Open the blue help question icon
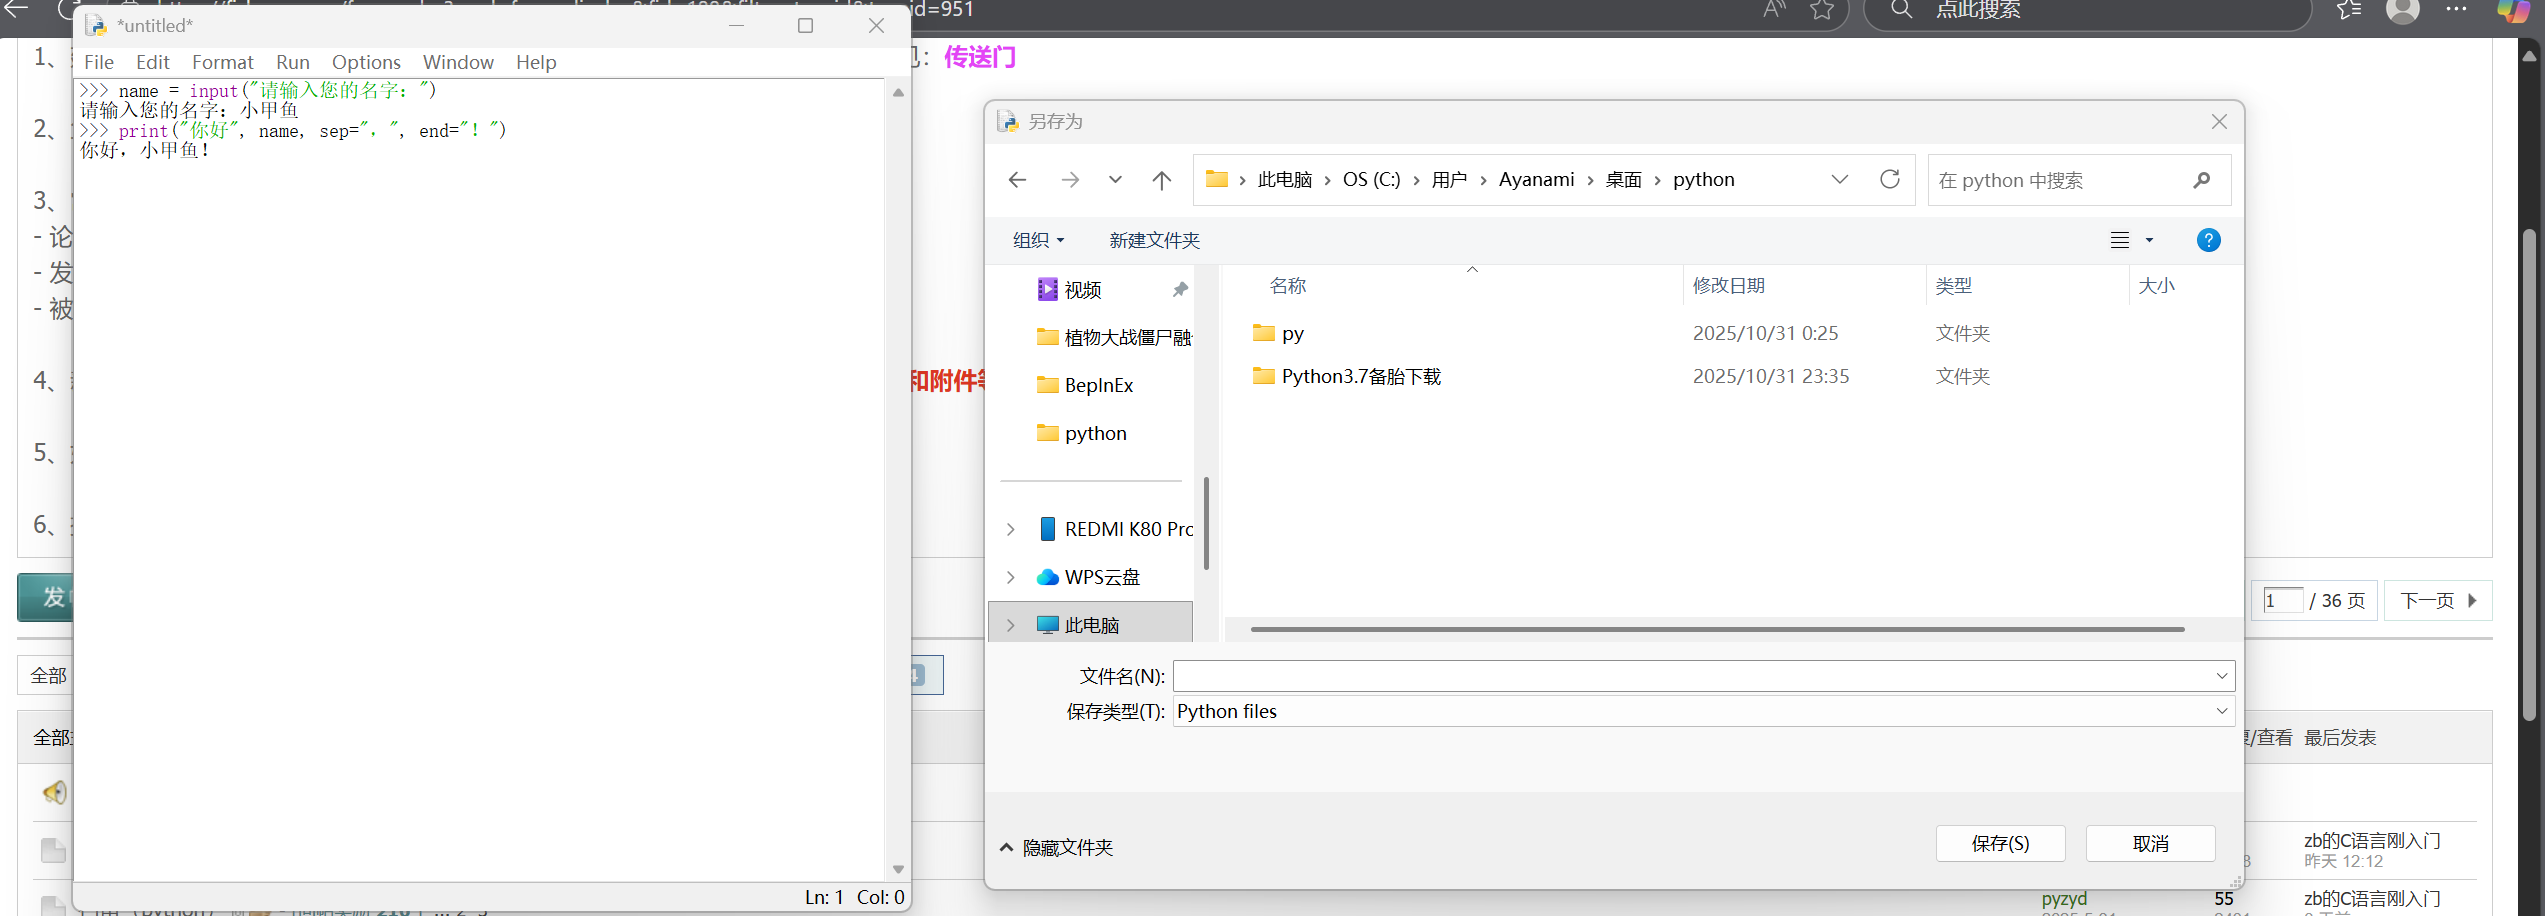Image resolution: width=2545 pixels, height=916 pixels. point(2208,241)
